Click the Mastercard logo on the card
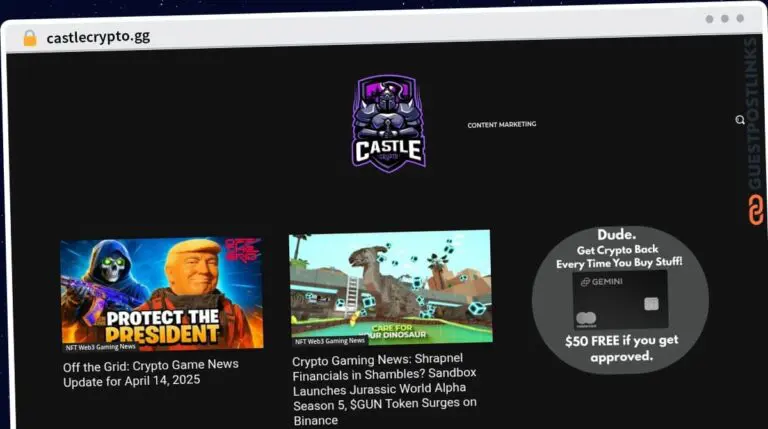 585,320
